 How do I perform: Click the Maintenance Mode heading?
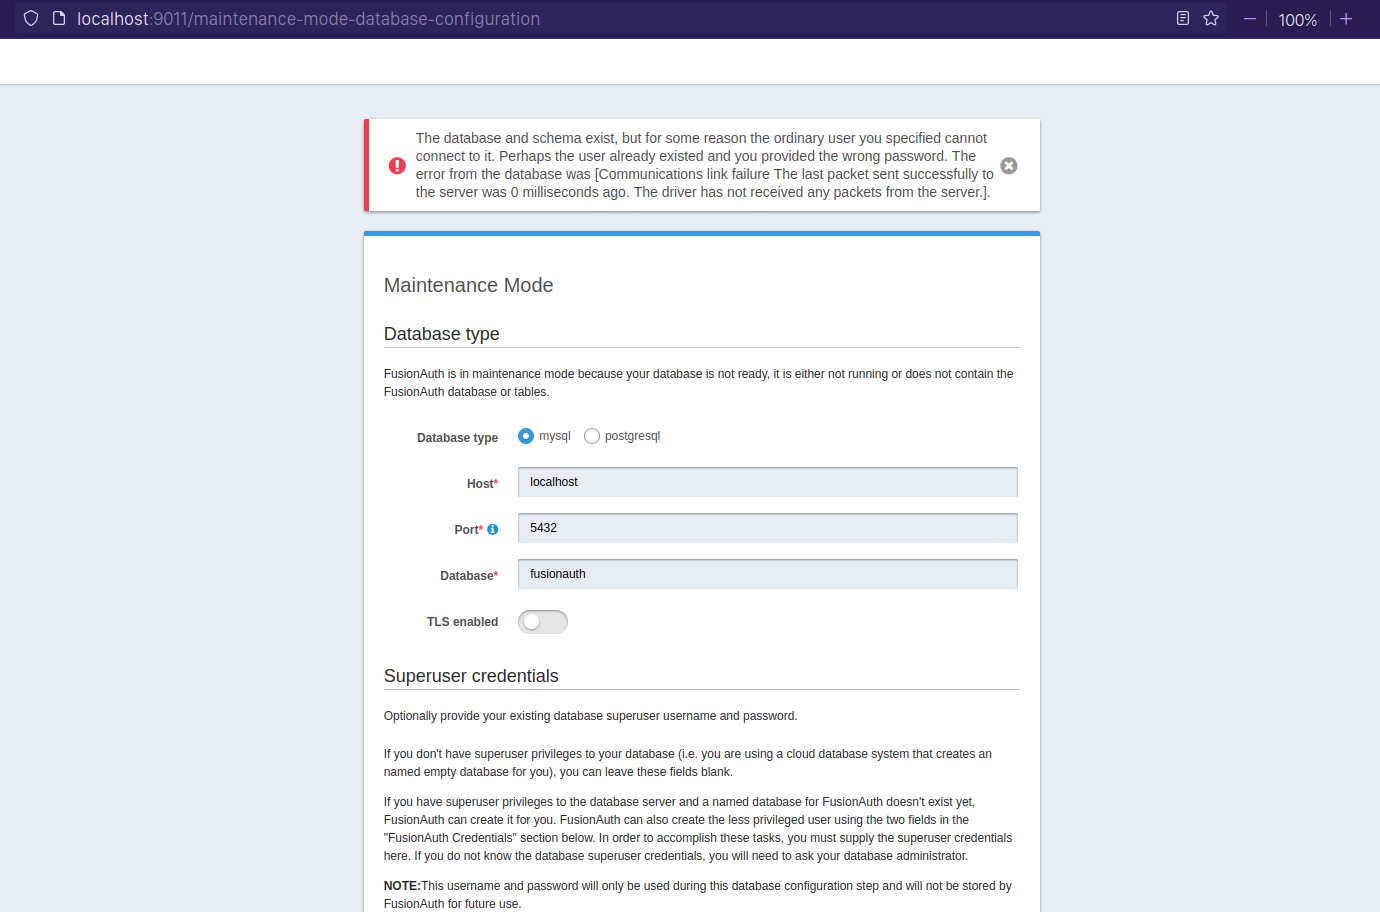coord(469,286)
